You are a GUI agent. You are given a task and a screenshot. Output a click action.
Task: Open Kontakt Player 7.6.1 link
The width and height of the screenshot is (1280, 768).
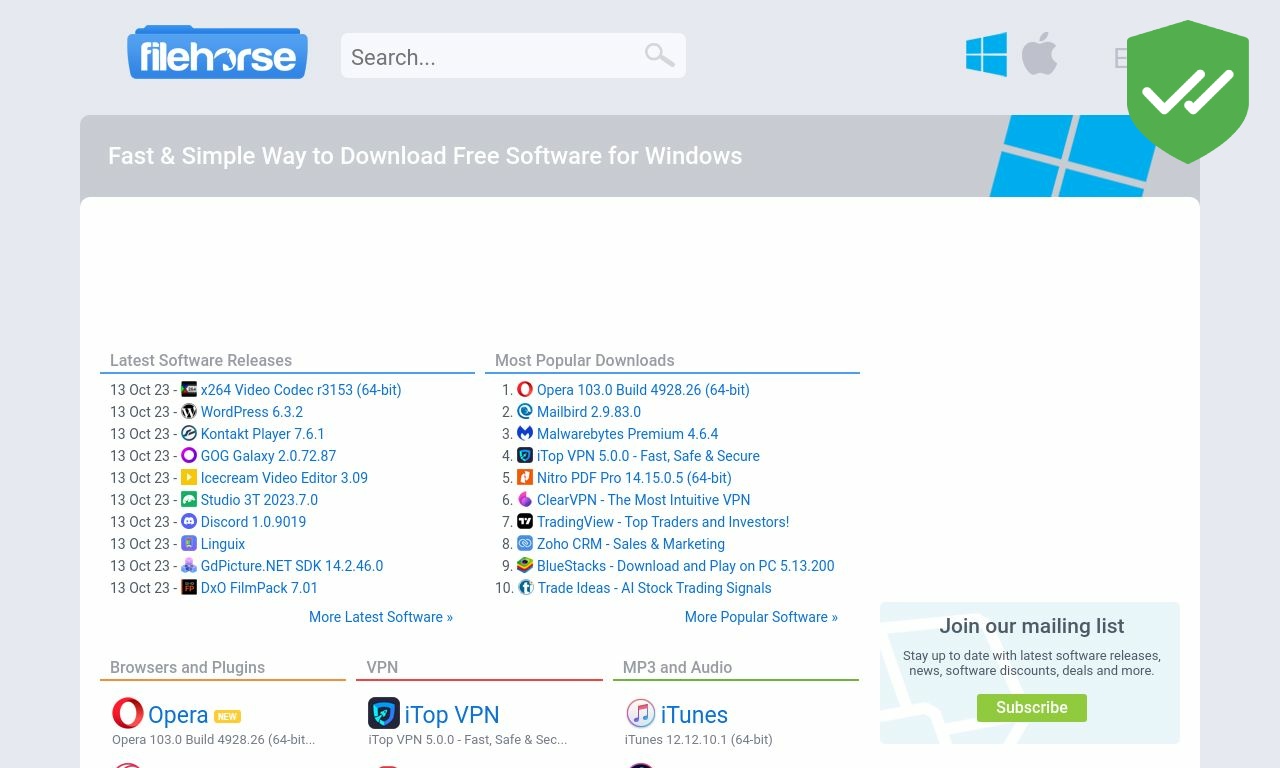pos(263,434)
